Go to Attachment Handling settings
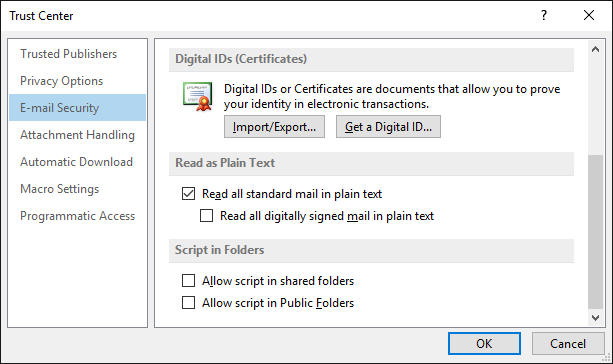Screen dimensions: 613x364 coord(77,134)
